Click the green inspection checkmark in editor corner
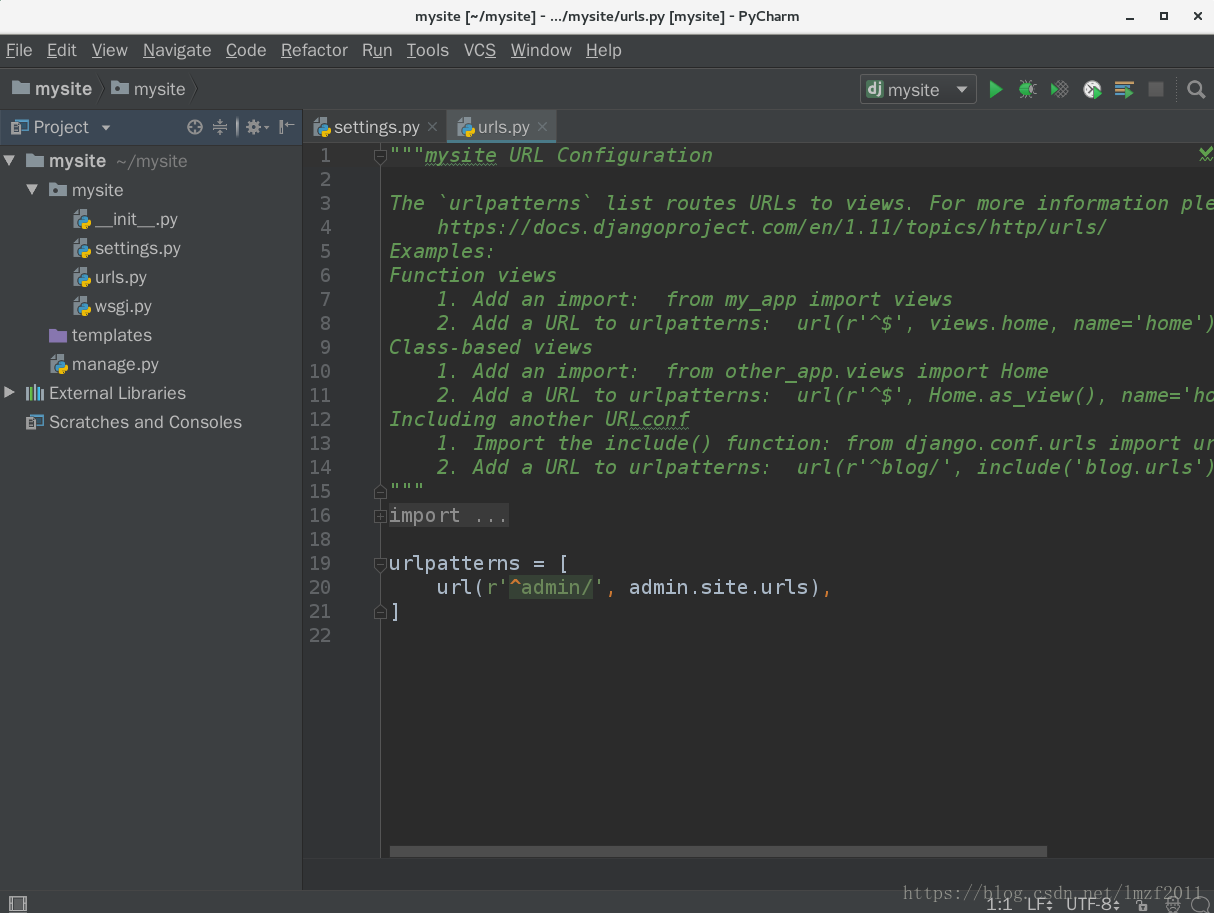 1206,154
